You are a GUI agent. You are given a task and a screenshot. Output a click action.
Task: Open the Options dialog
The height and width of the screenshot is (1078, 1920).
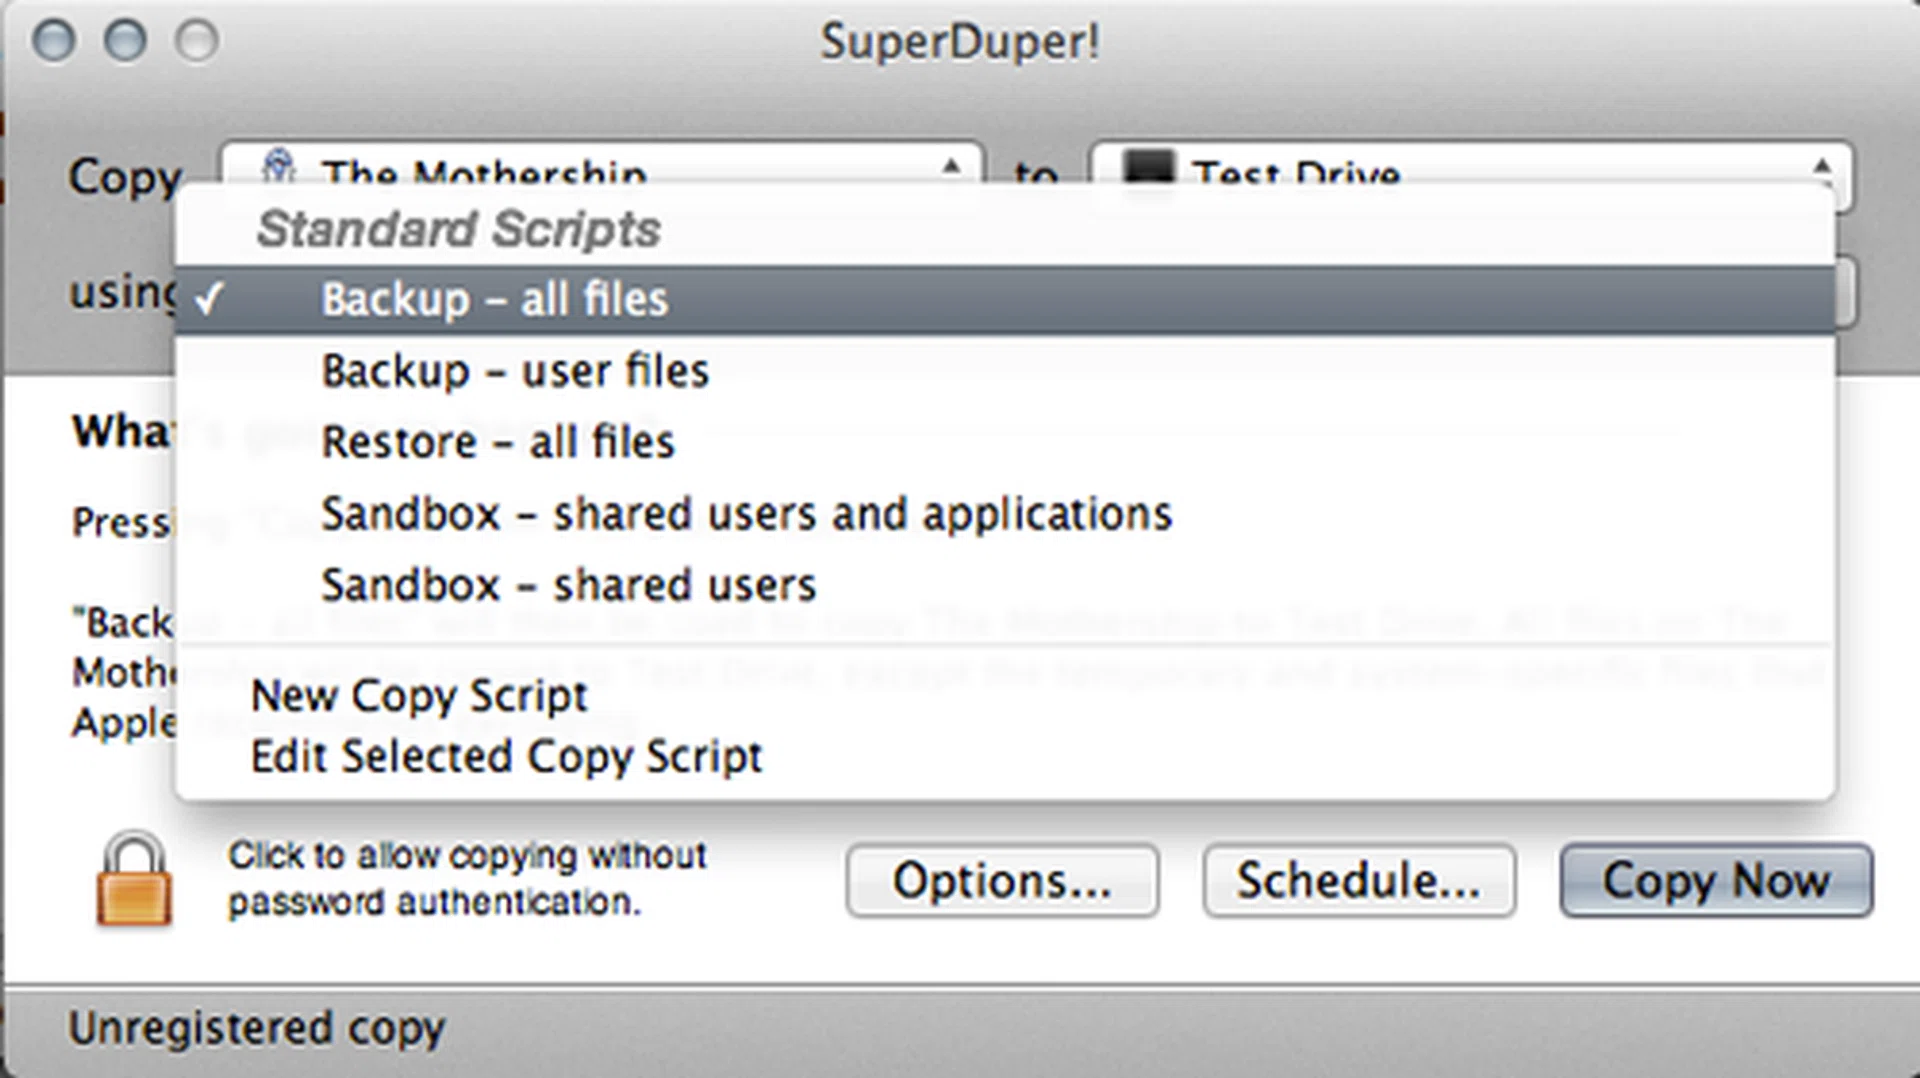1001,881
